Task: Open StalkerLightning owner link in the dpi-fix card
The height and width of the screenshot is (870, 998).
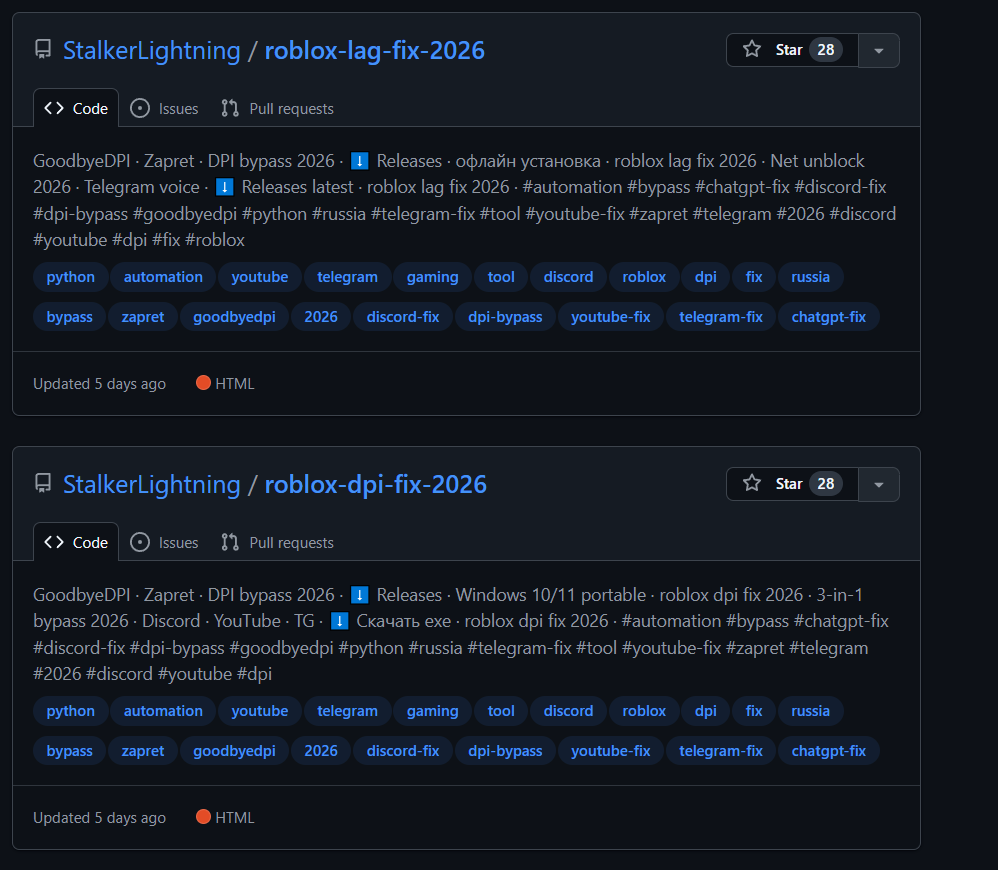Action: click(x=151, y=484)
